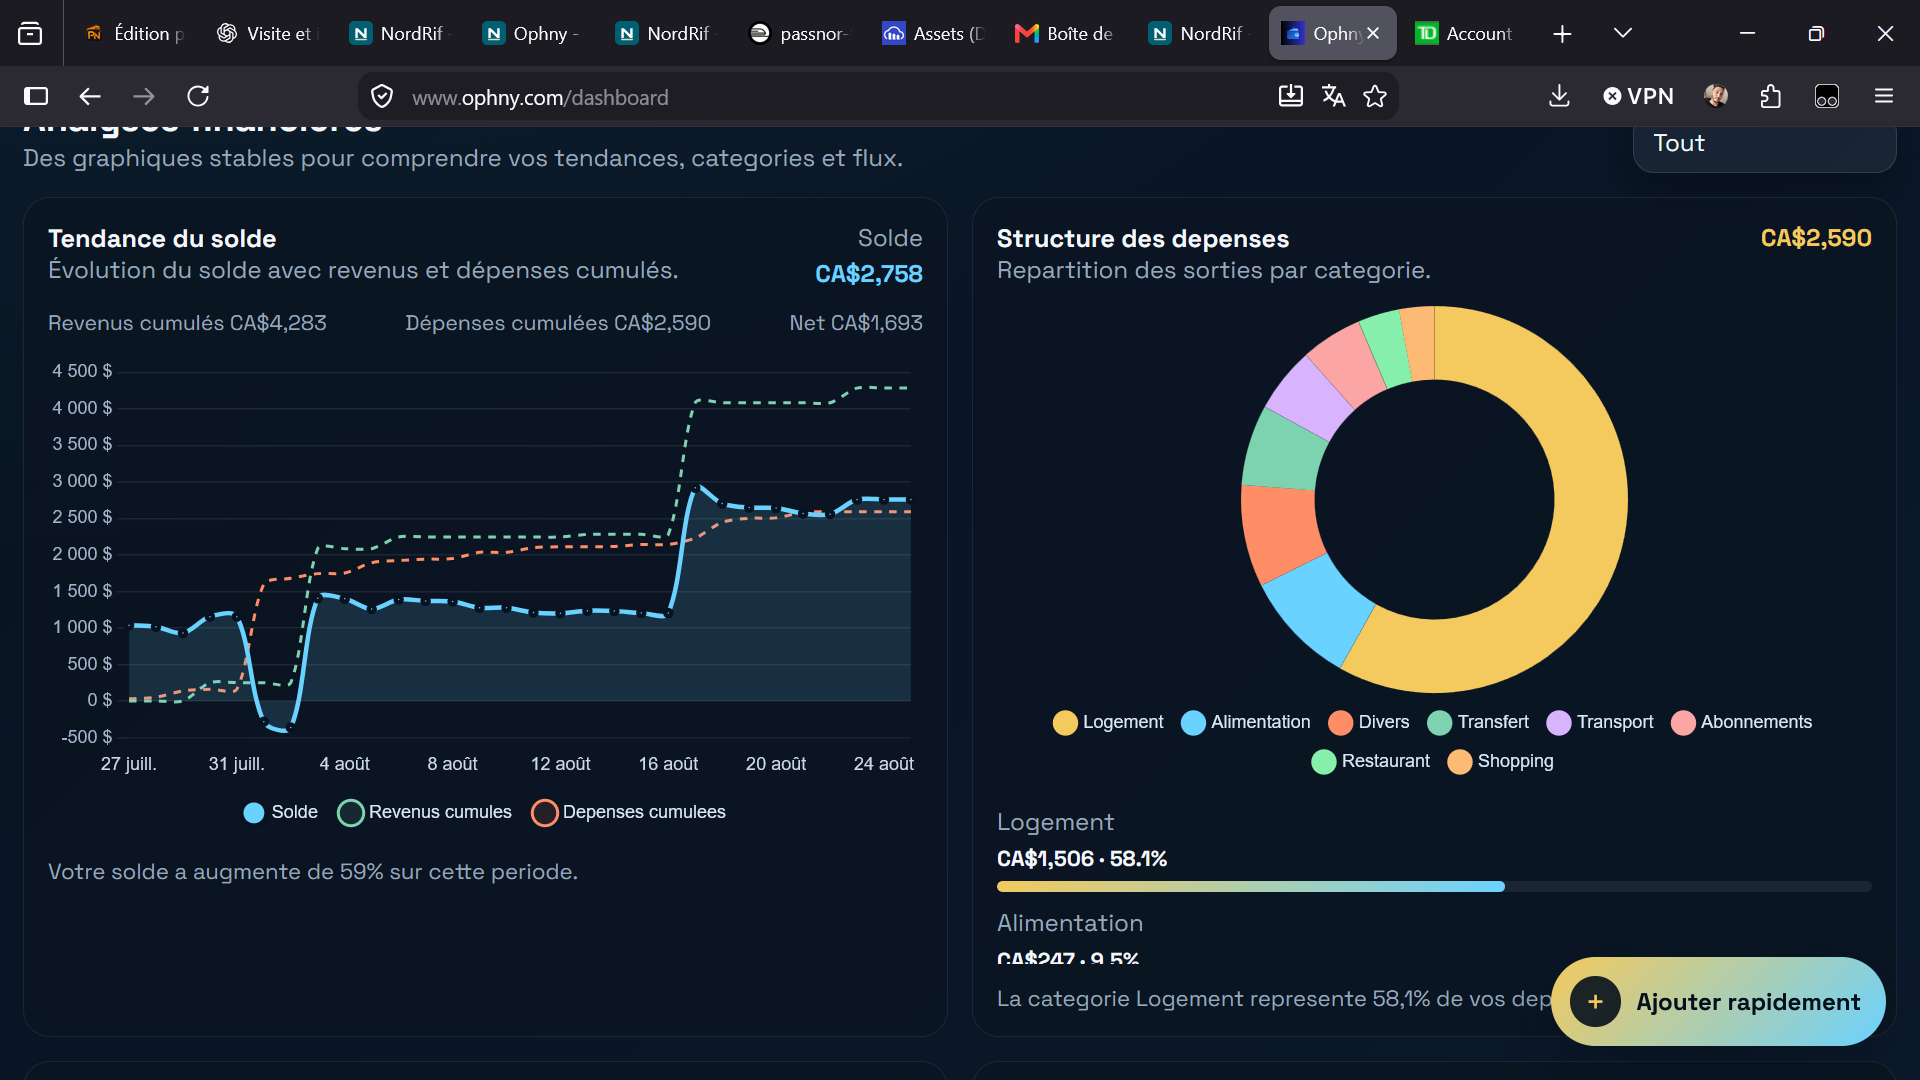Switch to the Account TD tab
Viewport: 1920px width, 1080px height.
1464,33
